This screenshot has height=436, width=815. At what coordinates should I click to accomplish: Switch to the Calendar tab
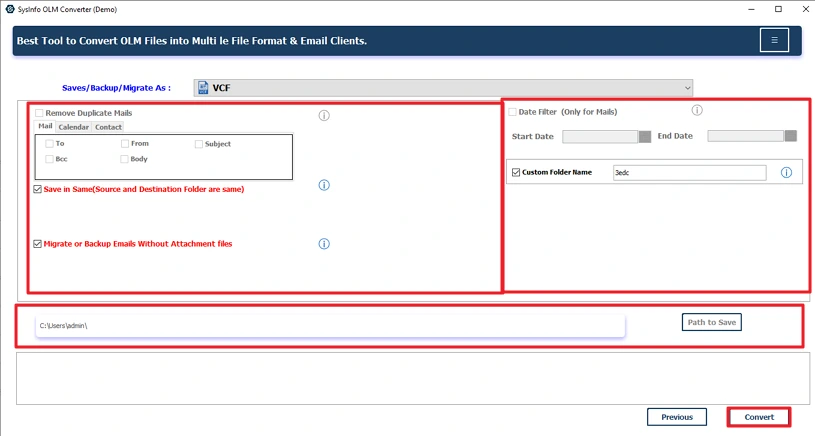point(73,127)
